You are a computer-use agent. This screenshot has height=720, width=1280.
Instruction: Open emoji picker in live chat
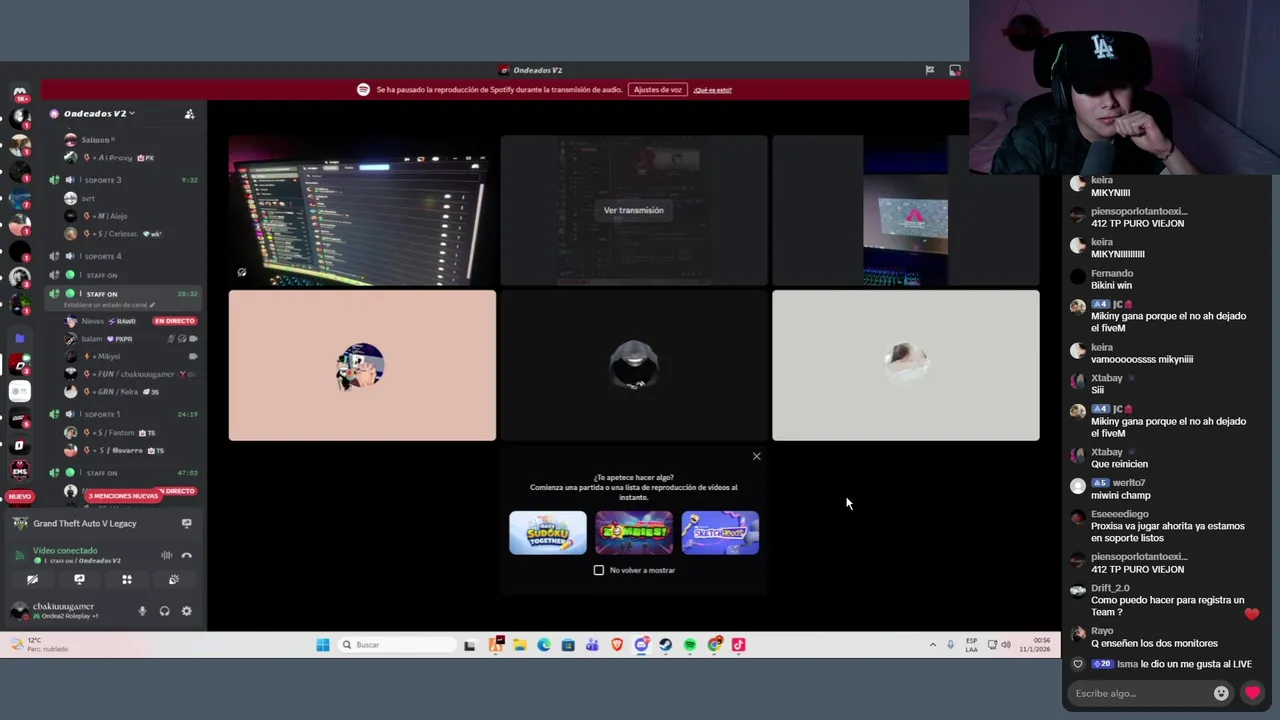(1221, 693)
